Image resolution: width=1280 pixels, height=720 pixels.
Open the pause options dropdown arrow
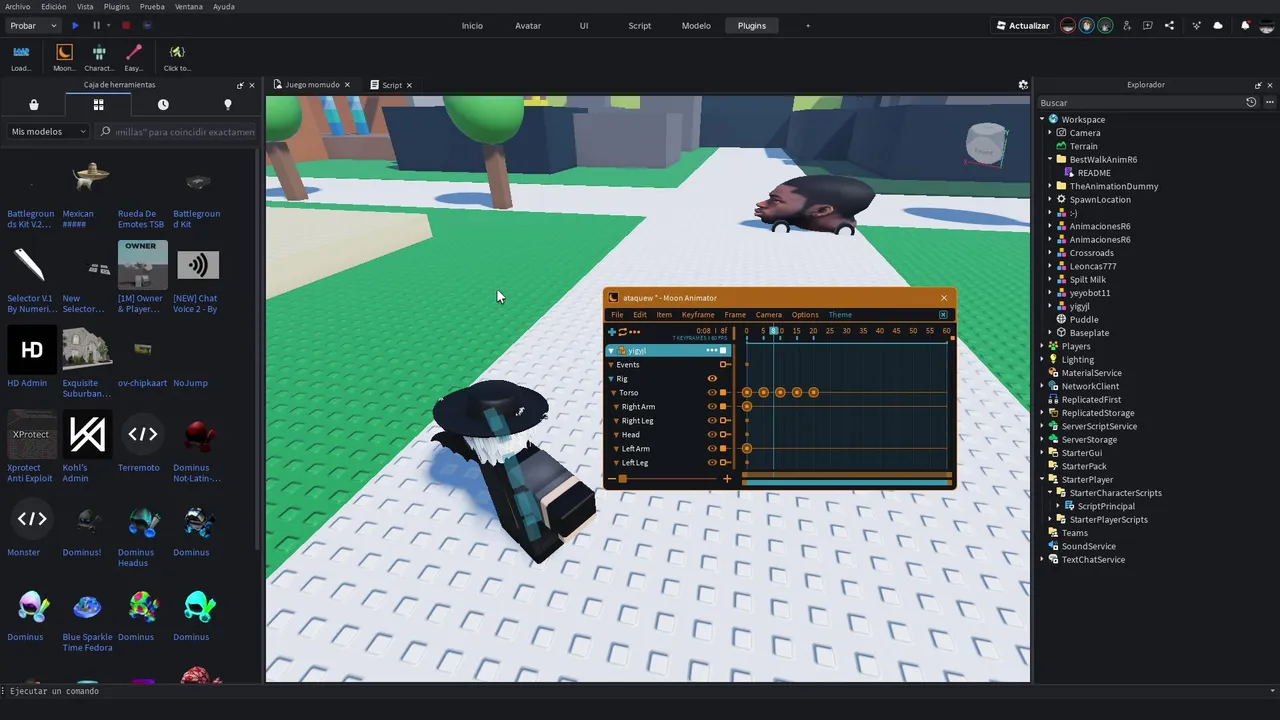coord(109,25)
